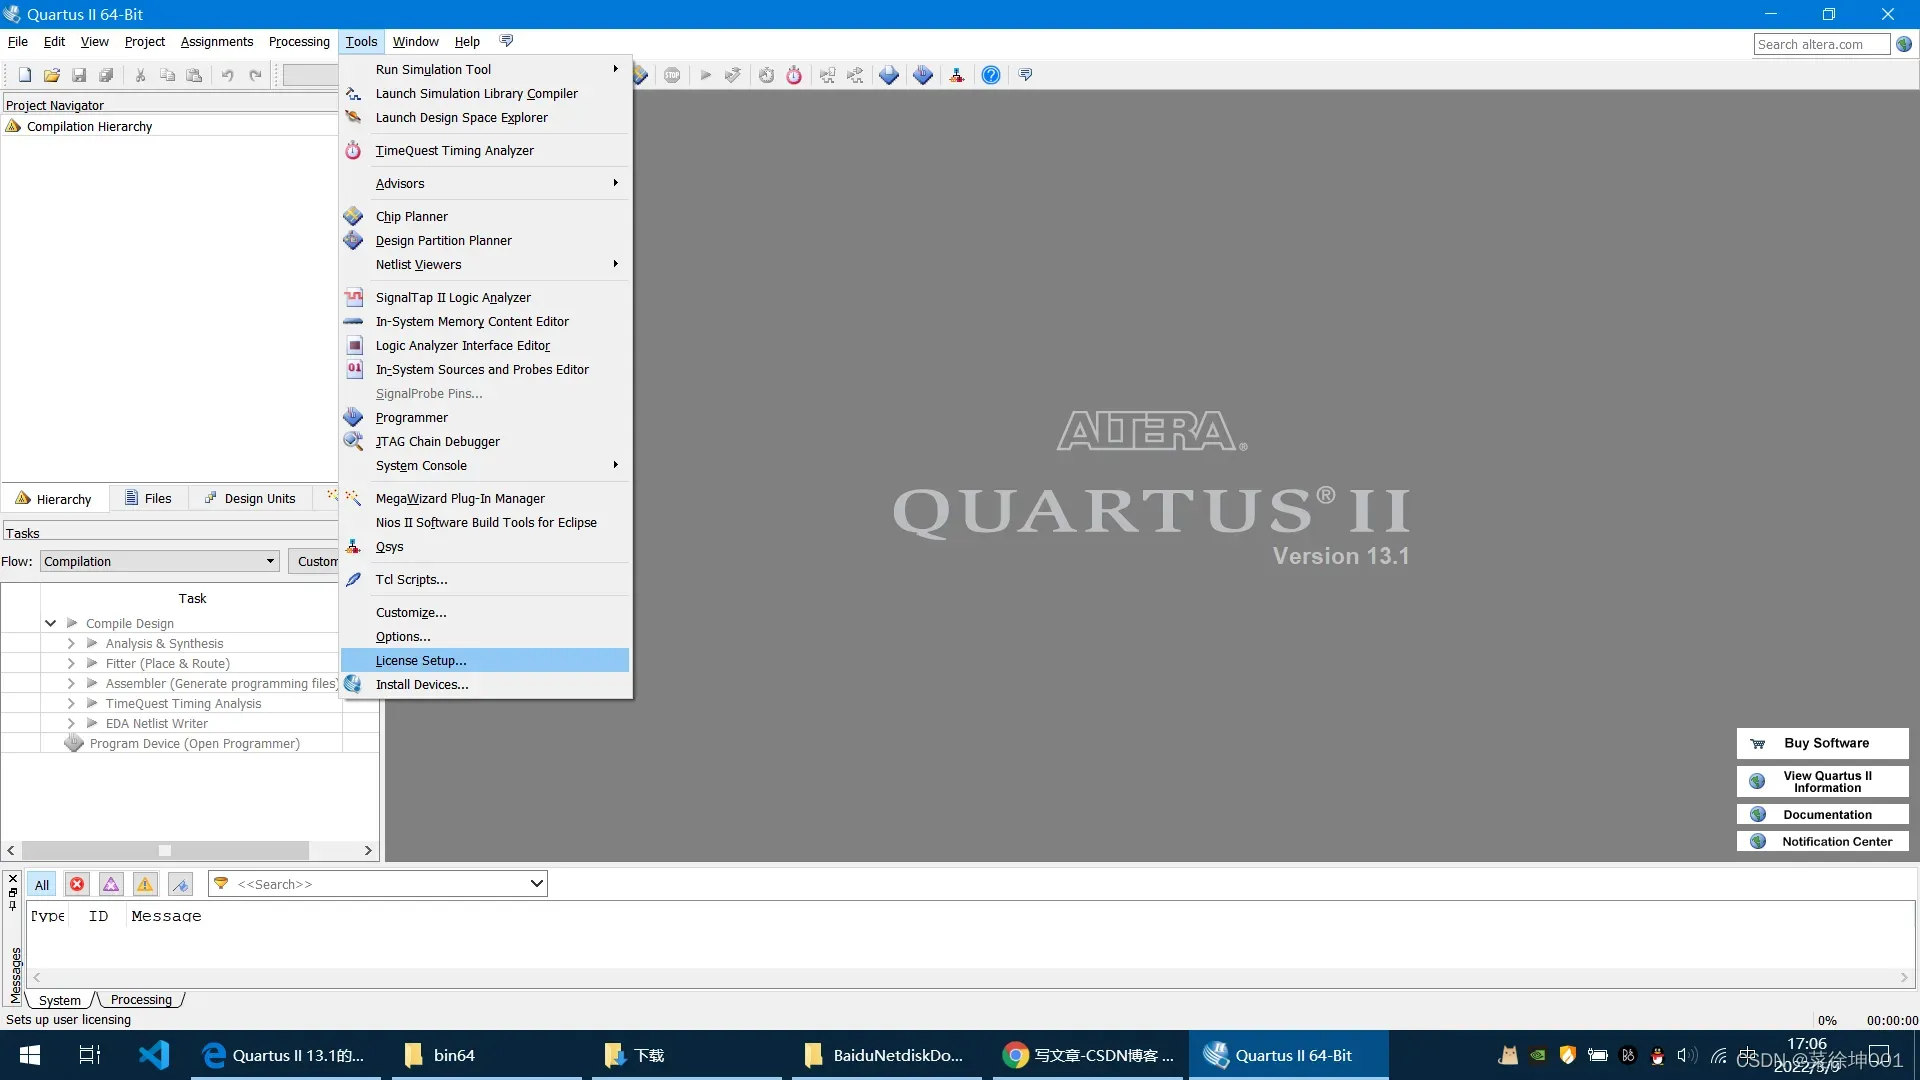Click the blue Help question mark icon
Screen dimensions: 1920x1080
coord(991,75)
